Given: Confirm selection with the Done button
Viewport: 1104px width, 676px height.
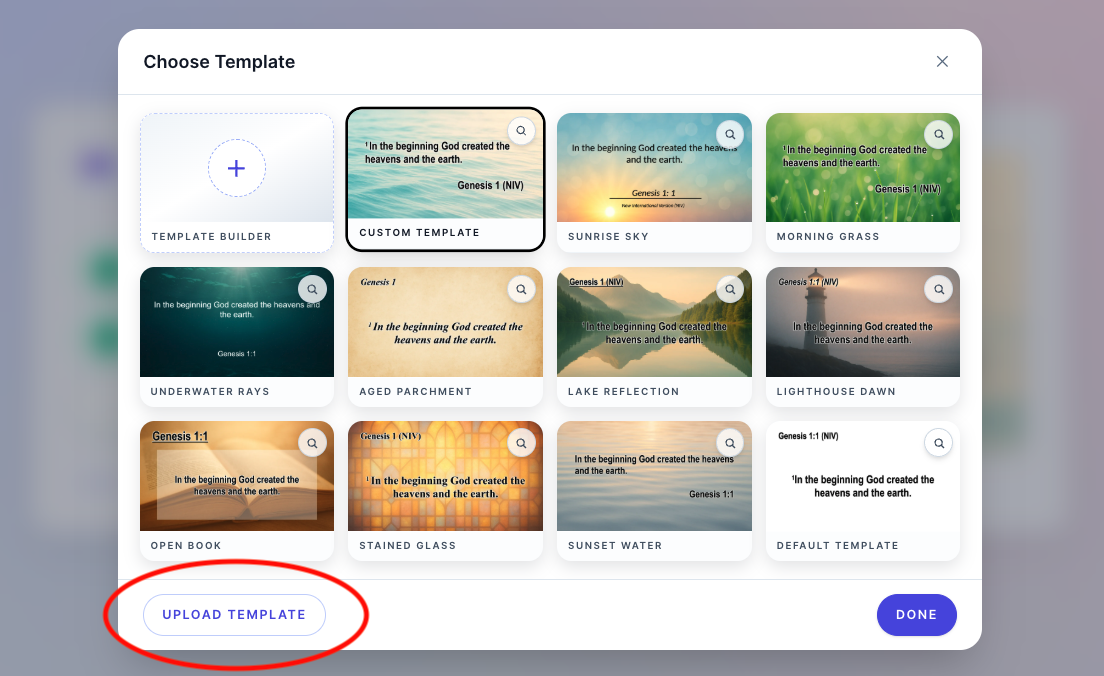Looking at the screenshot, I should click(917, 615).
